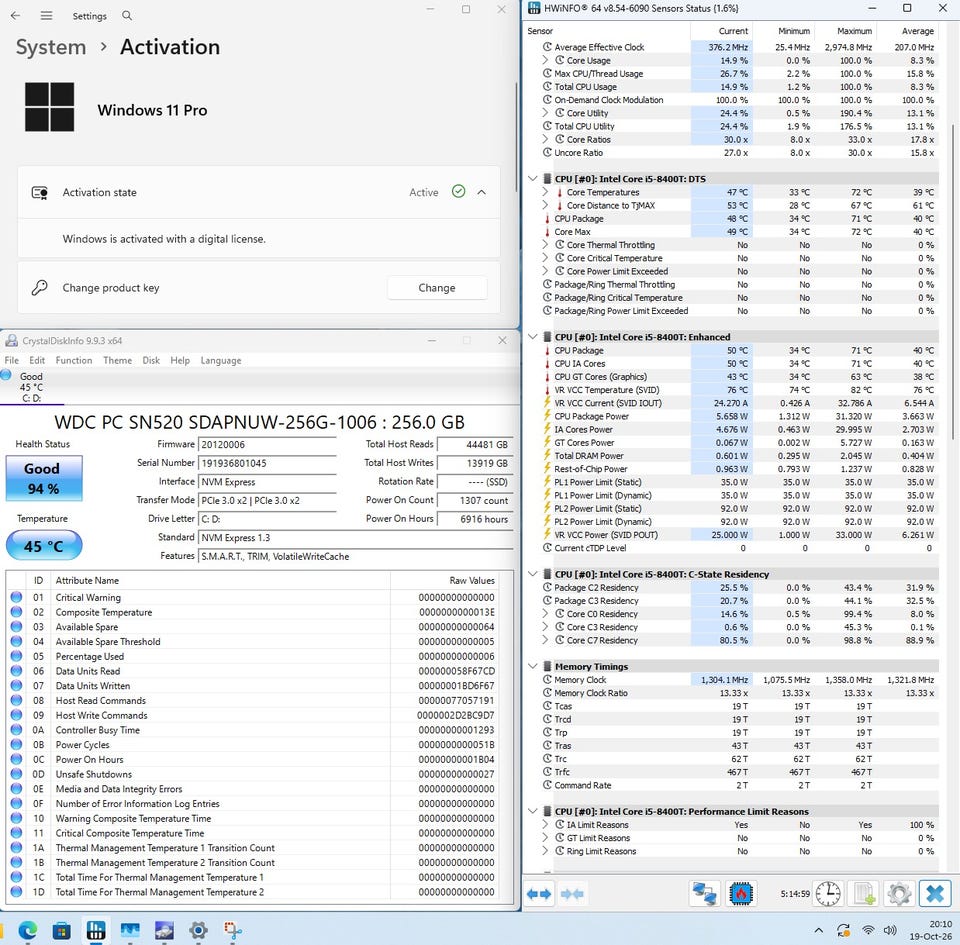This screenshot has width=960, height=945.
Task: Expand the IA Limit Reasons row
Action: pyautogui.click(x=545, y=824)
